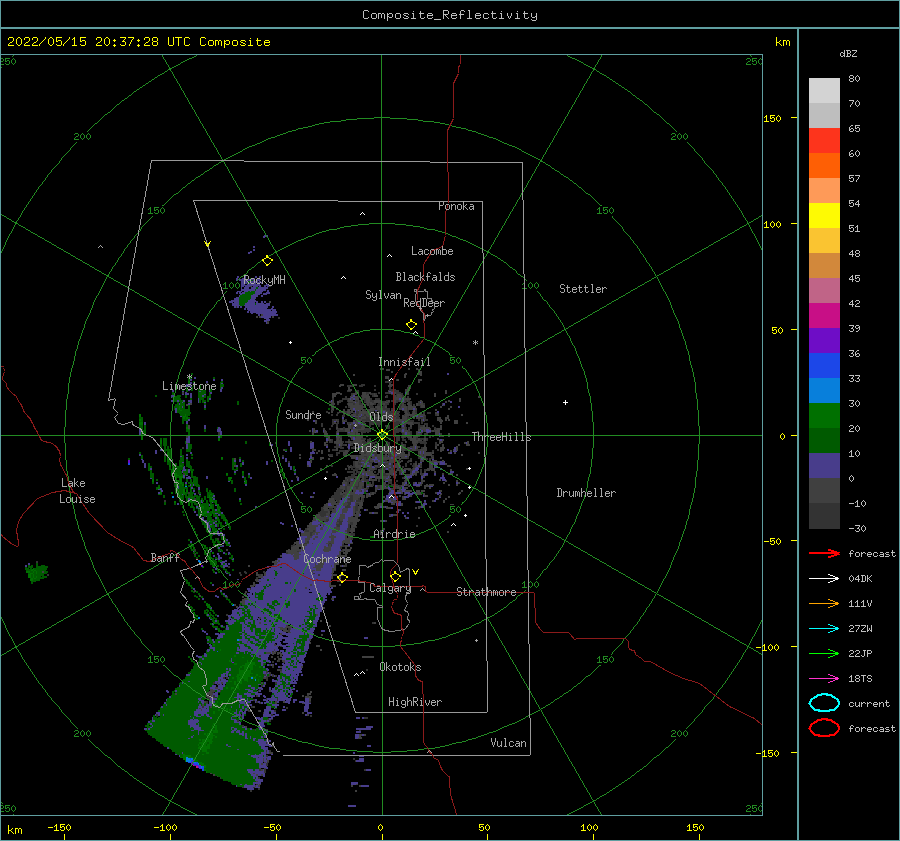Click the 150 tick label on right axis
Screen dimensions: 900x841
click(772, 118)
